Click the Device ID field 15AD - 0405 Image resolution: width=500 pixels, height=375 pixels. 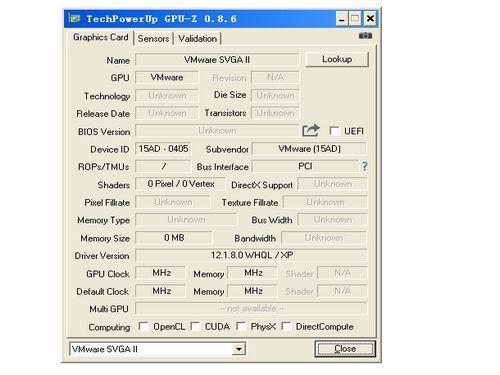coord(163,149)
